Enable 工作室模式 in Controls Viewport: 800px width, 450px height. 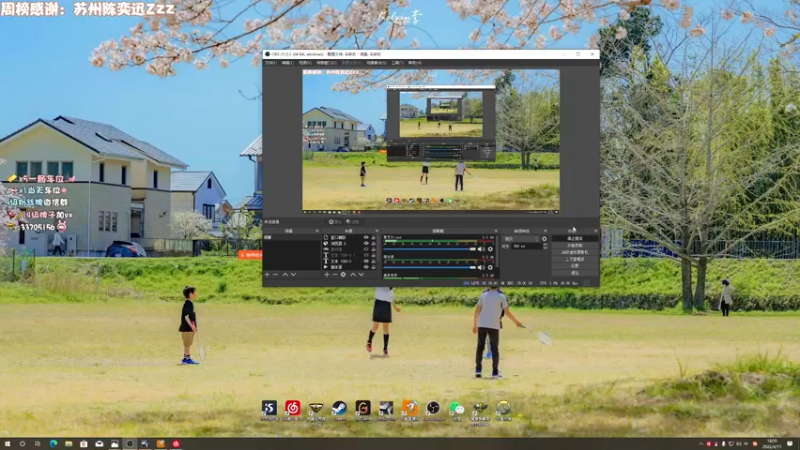575,259
